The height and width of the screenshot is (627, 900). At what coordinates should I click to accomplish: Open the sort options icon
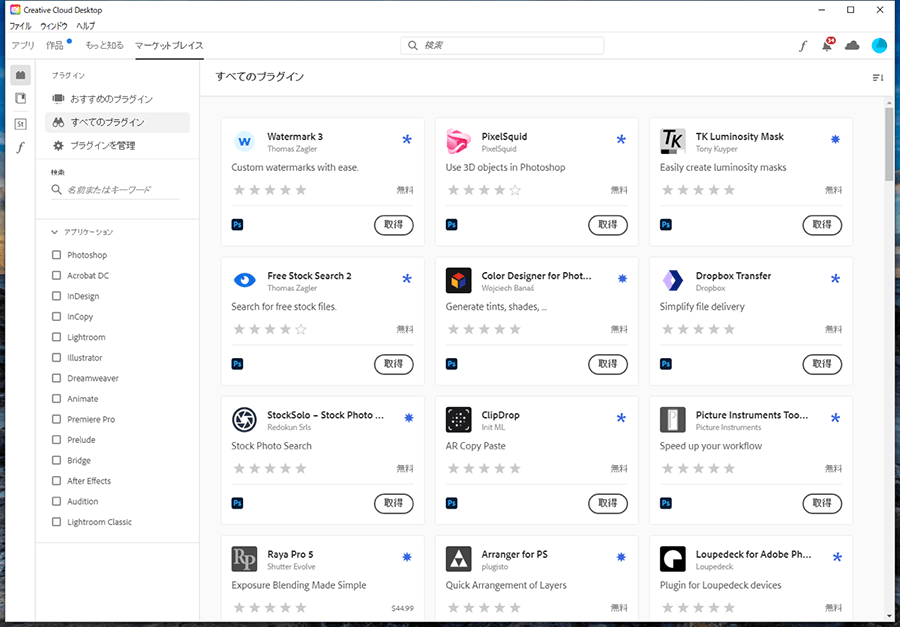[x=878, y=78]
